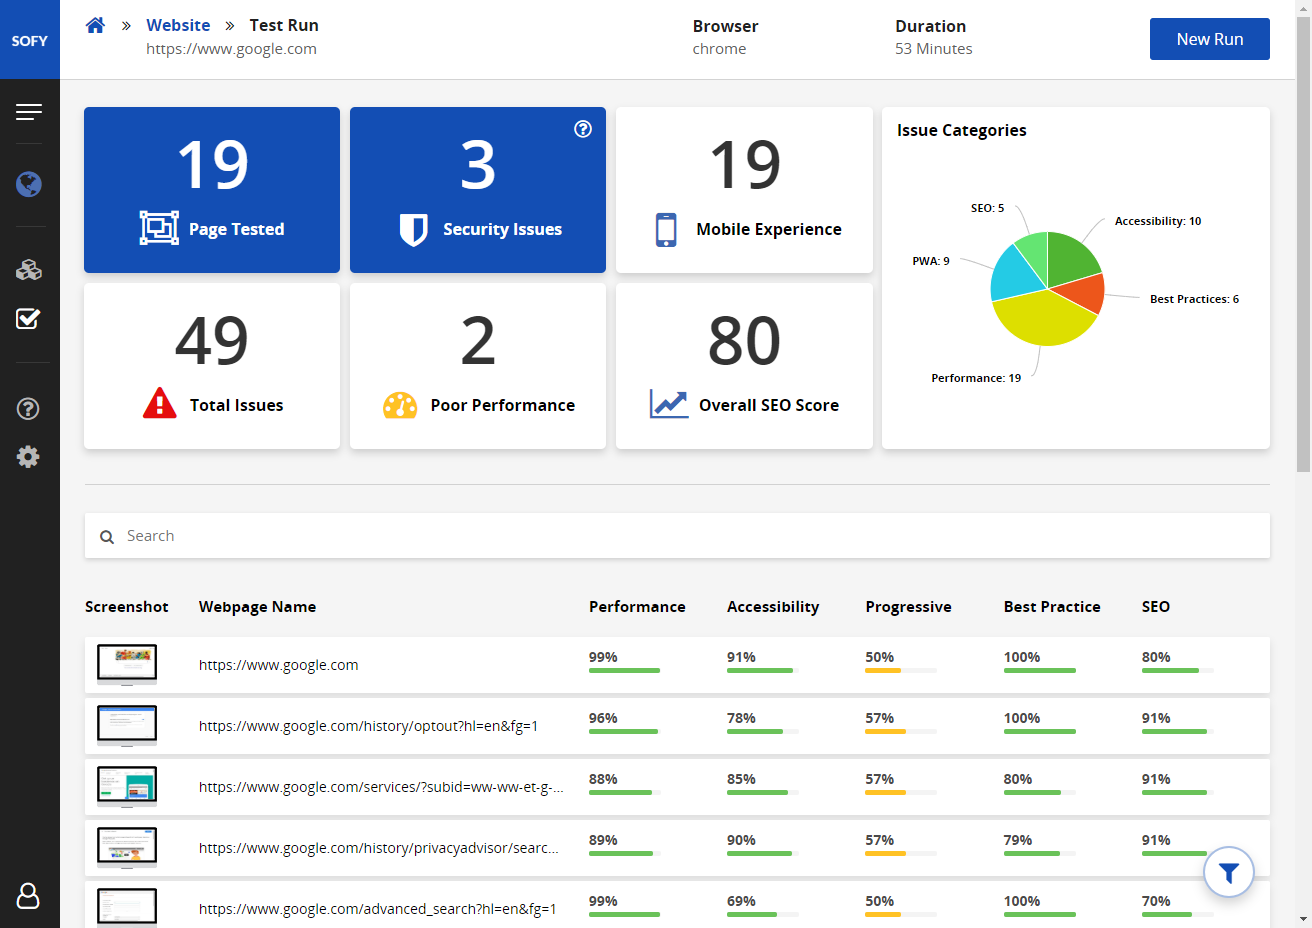1312x928 pixels.
Task: Click the trend chart icon on SEO Score
Action: pyautogui.click(x=669, y=404)
